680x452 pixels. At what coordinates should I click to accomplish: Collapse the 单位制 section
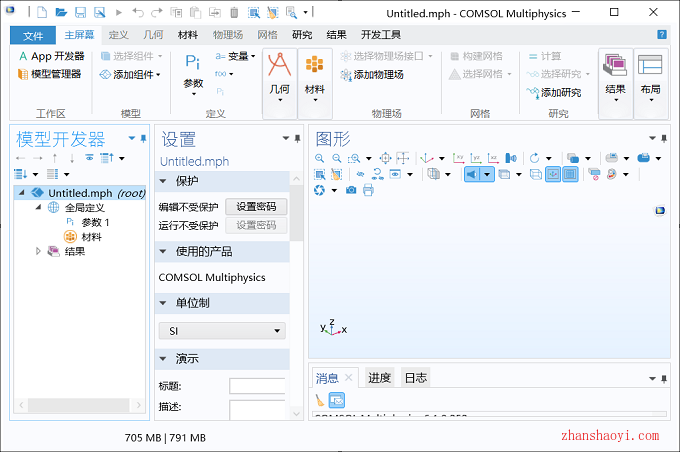pos(163,303)
